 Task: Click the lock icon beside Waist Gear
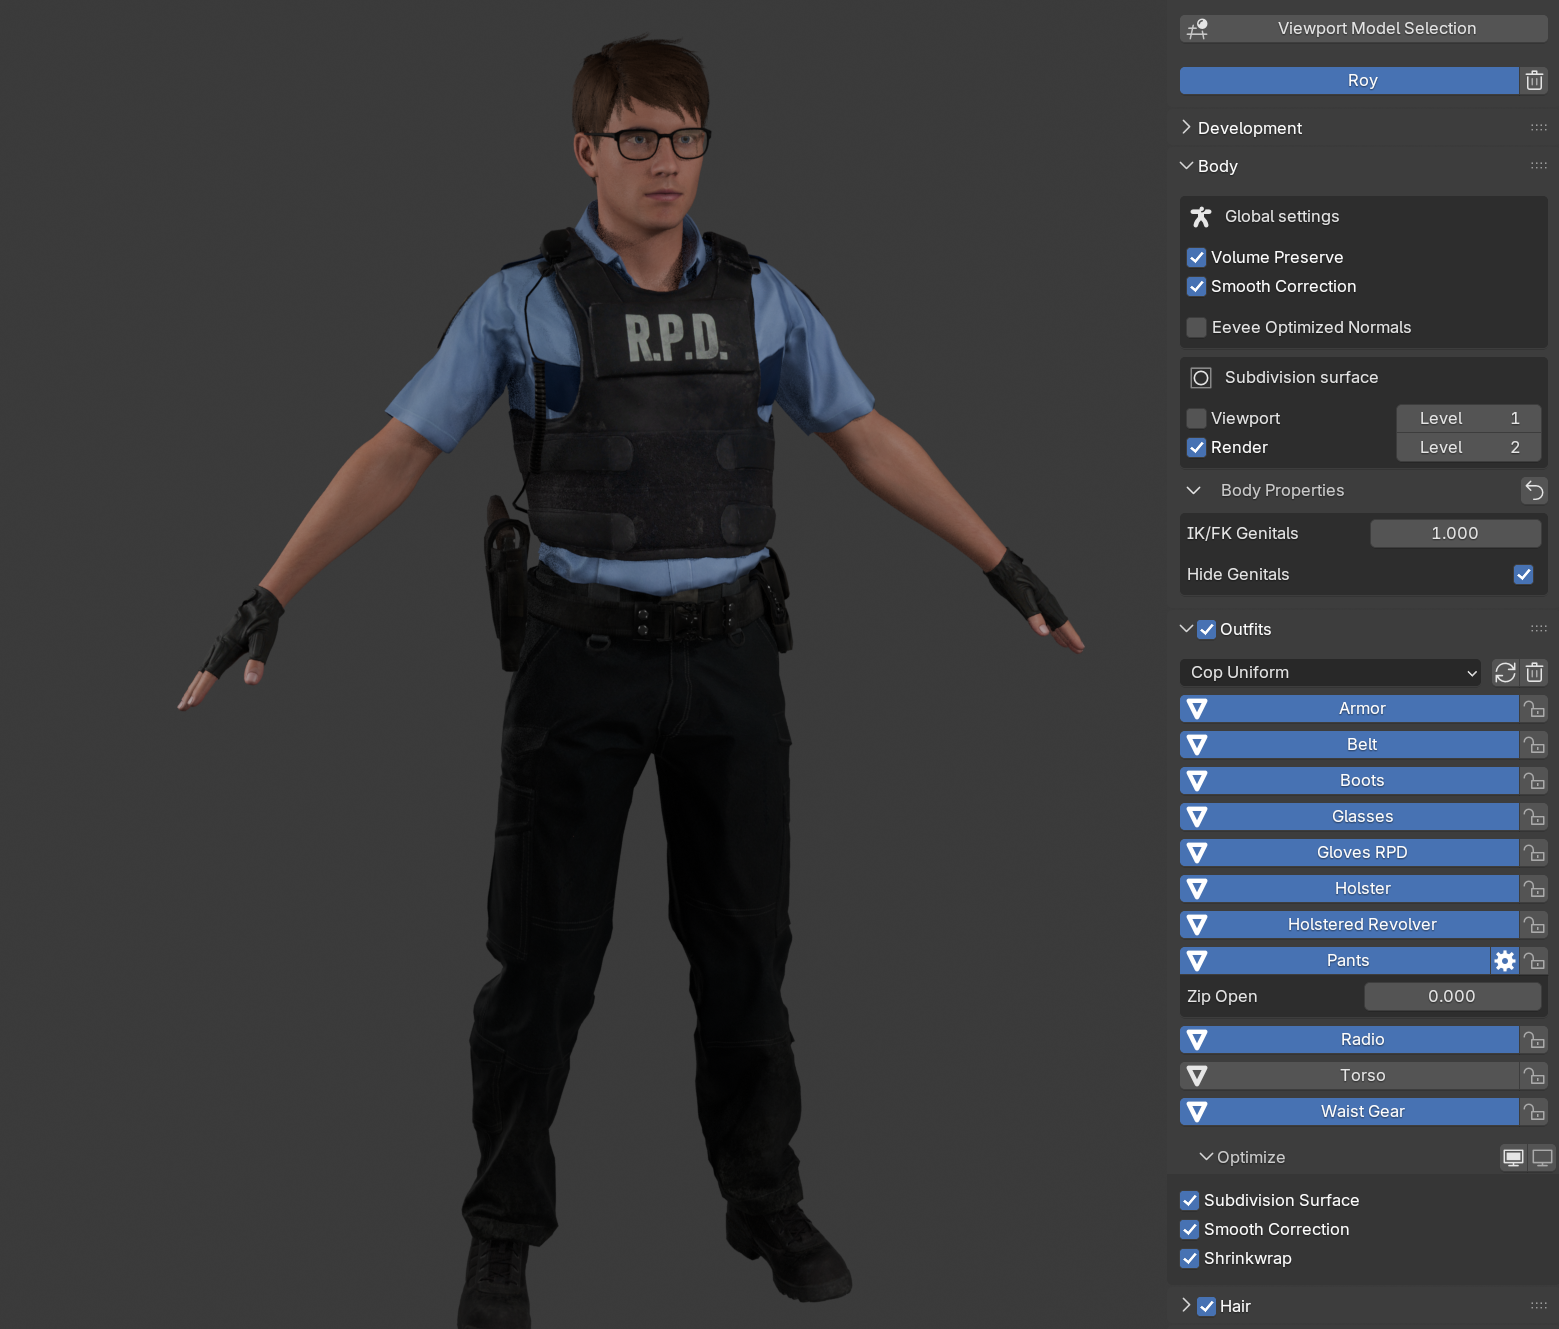point(1534,1112)
